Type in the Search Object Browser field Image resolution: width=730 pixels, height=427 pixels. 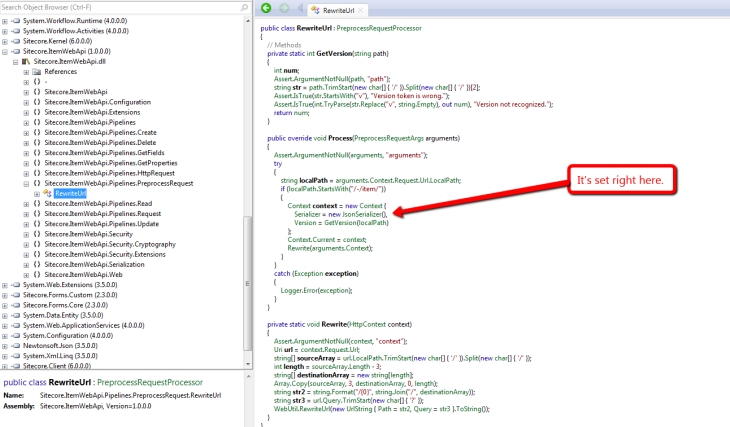[x=120, y=7]
